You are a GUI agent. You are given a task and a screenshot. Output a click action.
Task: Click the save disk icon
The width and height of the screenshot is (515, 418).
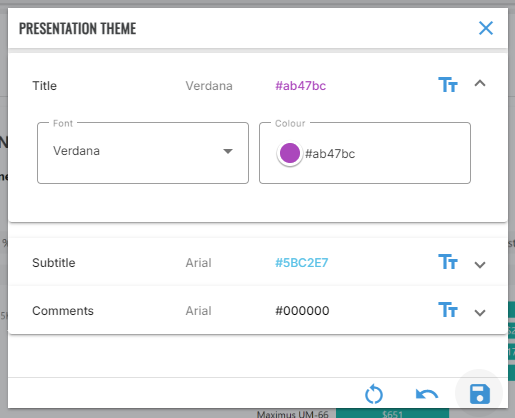click(x=479, y=394)
